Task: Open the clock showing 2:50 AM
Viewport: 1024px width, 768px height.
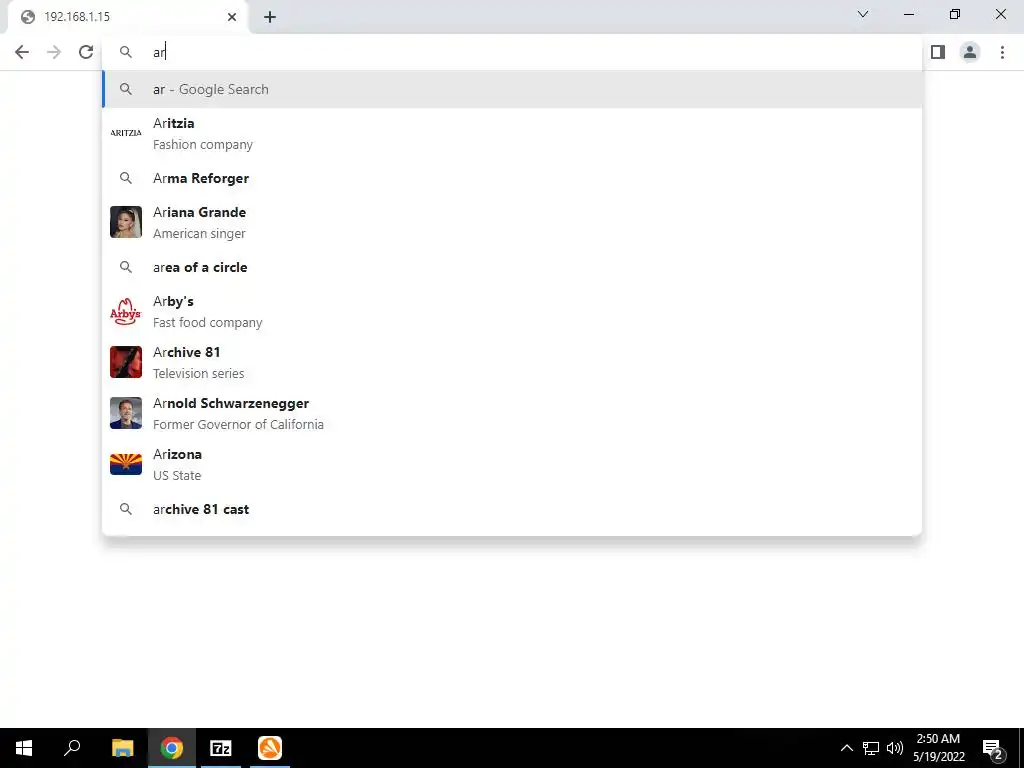Action: (x=938, y=748)
